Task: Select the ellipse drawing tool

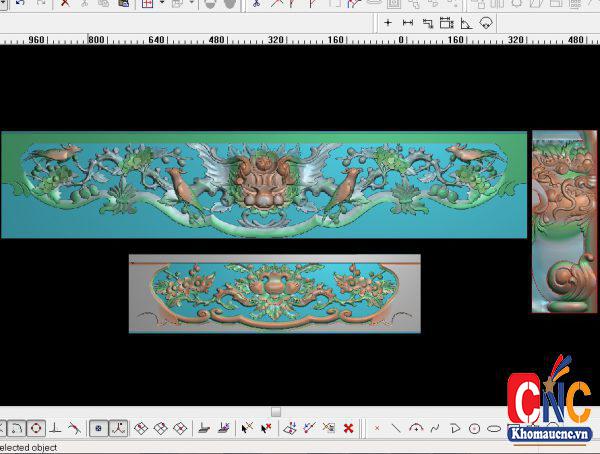Action: [x=493, y=428]
